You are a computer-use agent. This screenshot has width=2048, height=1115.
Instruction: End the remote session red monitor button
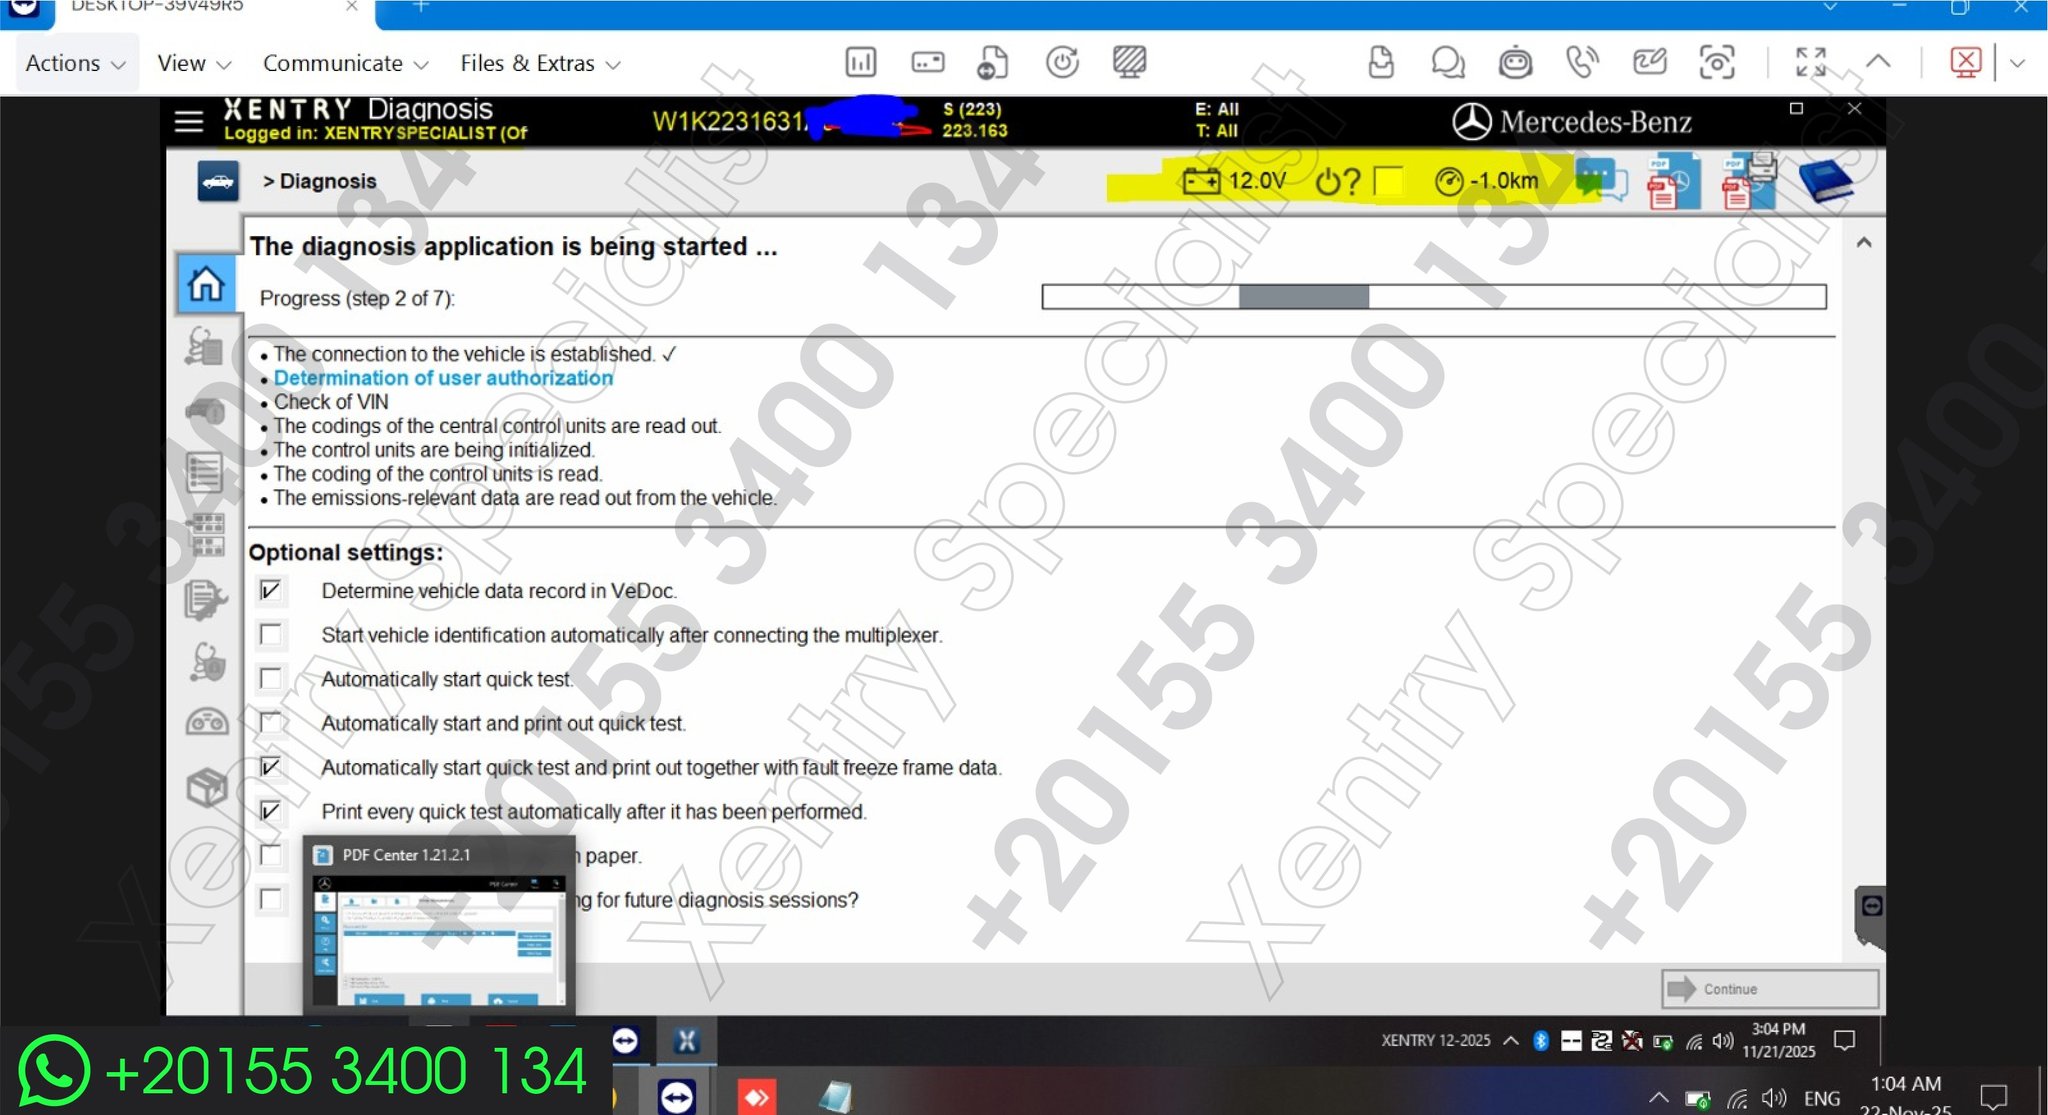[1965, 62]
